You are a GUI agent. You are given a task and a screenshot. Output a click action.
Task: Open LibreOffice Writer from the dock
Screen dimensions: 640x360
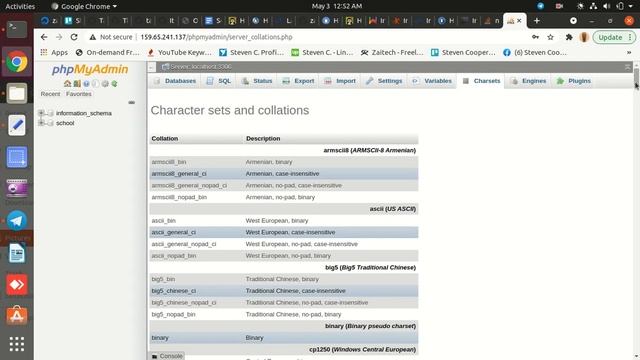pyautogui.click(x=17, y=253)
